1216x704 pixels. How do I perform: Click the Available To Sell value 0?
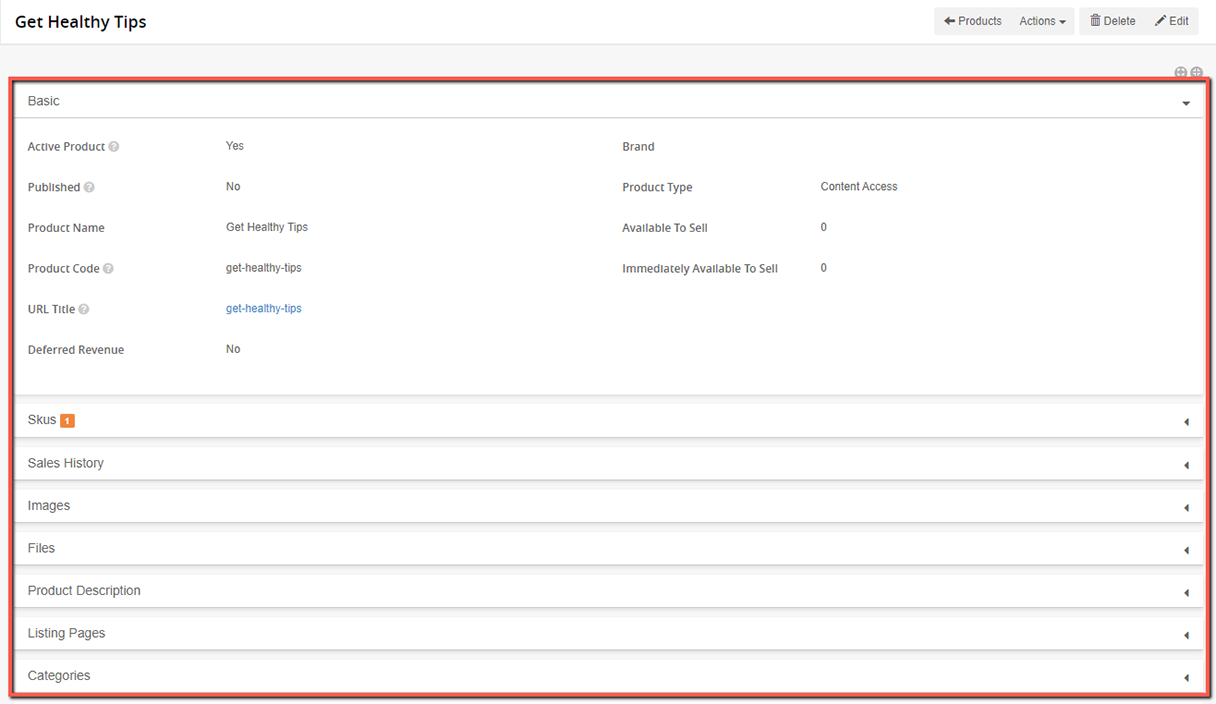(824, 228)
